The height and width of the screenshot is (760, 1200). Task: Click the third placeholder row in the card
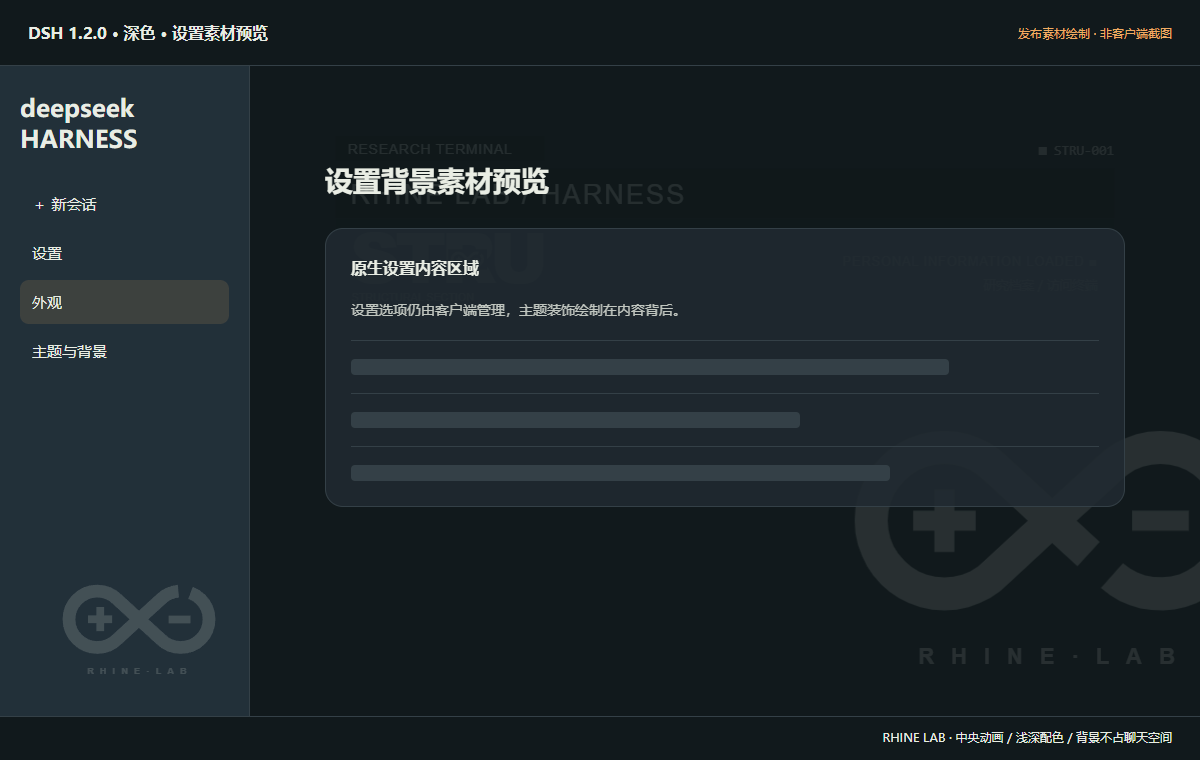pyautogui.click(x=620, y=473)
